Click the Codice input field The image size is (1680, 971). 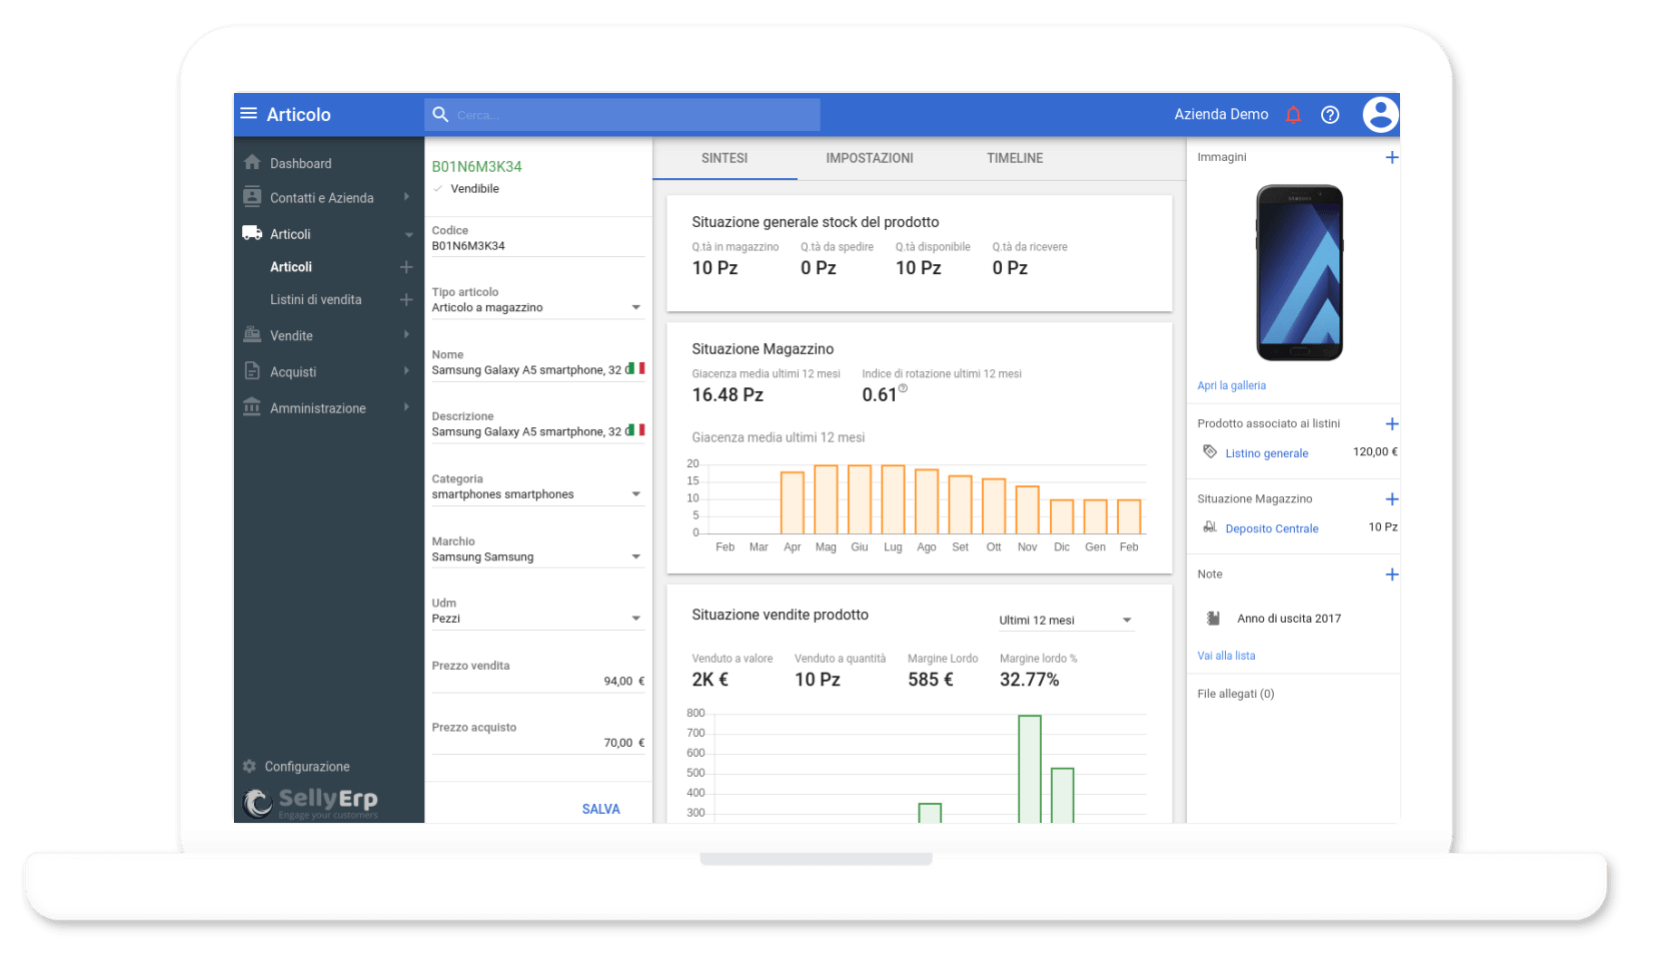(538, 245)
